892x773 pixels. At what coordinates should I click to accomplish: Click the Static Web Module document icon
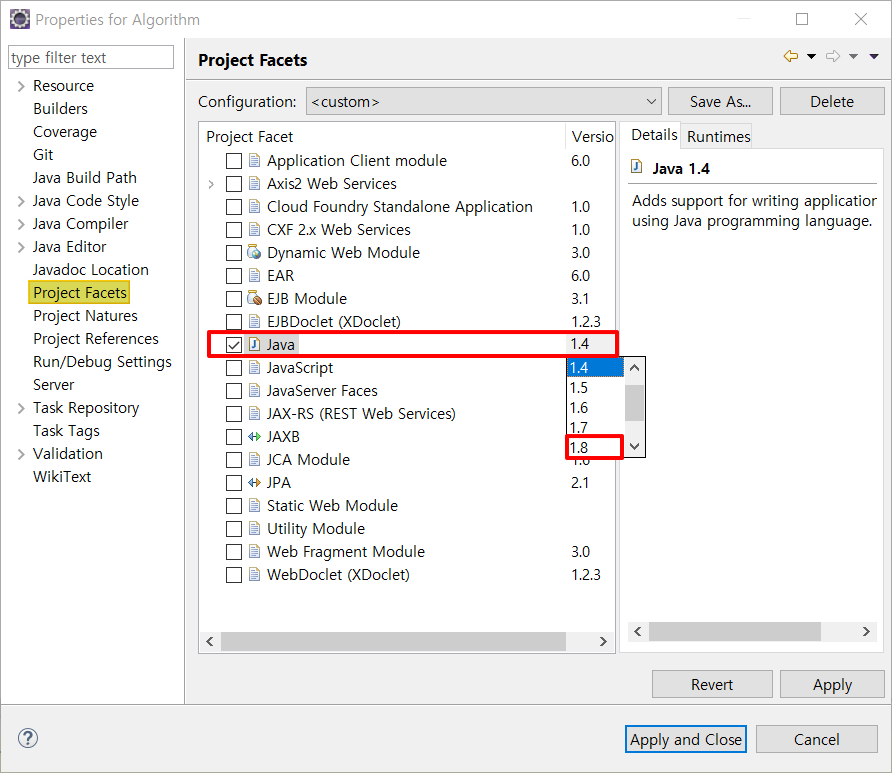pyautogui.click(x=254, y=505)
